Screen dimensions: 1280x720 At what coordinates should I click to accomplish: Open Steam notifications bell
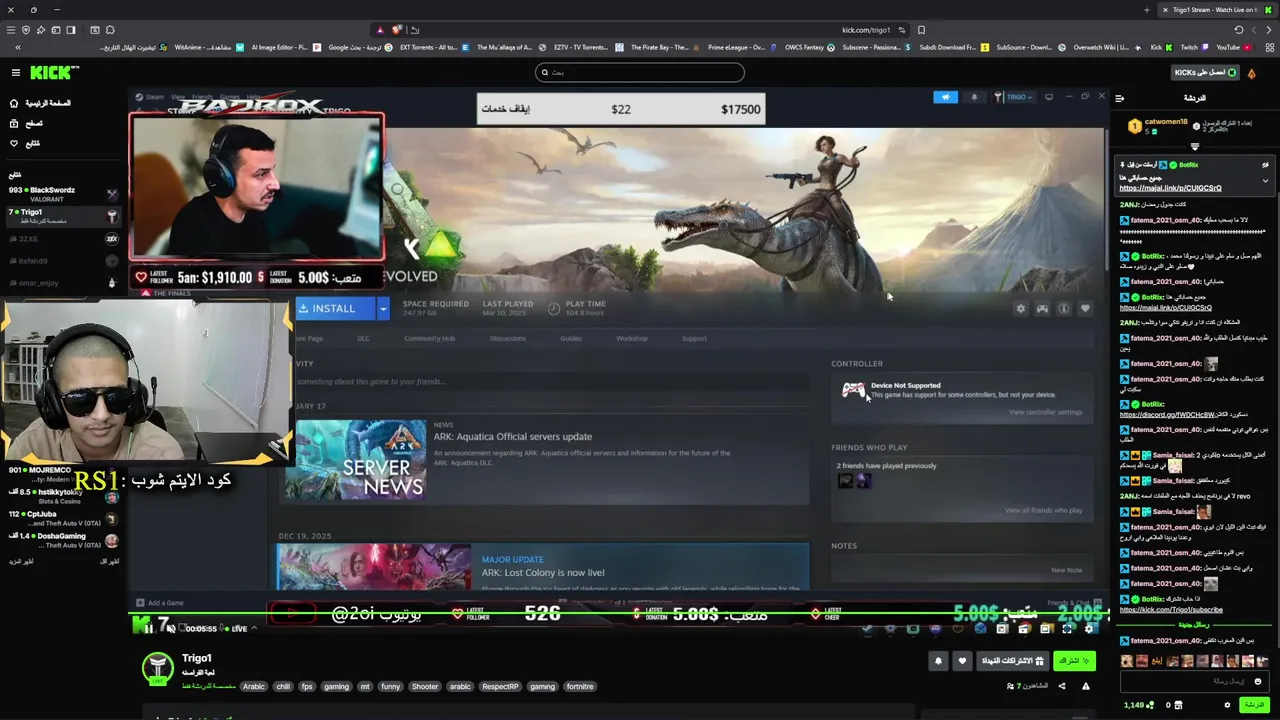point(974,97)
